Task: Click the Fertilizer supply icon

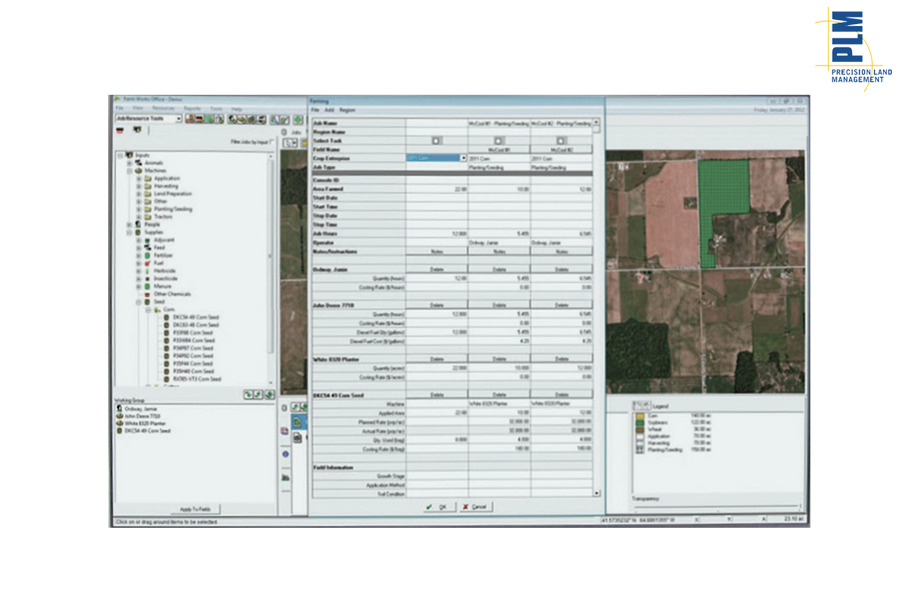Action: point(148,255)
